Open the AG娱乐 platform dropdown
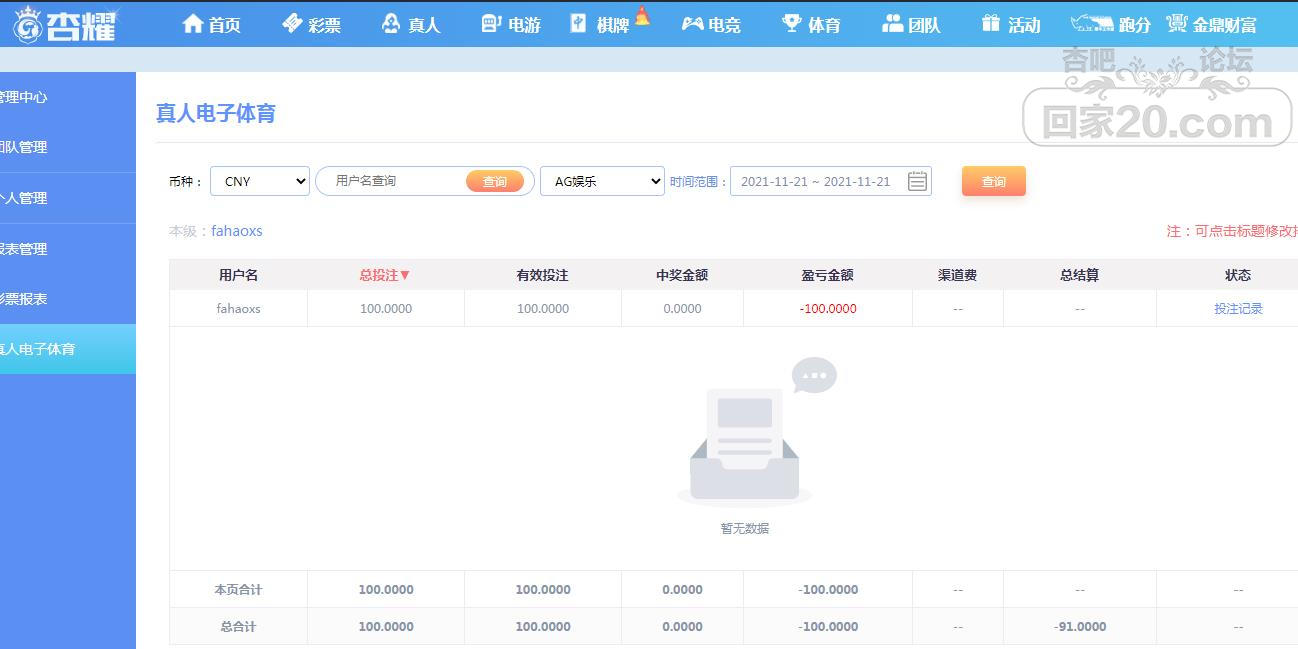The height and width of the screenshot is (649, 1298). [x=602, y=181]
